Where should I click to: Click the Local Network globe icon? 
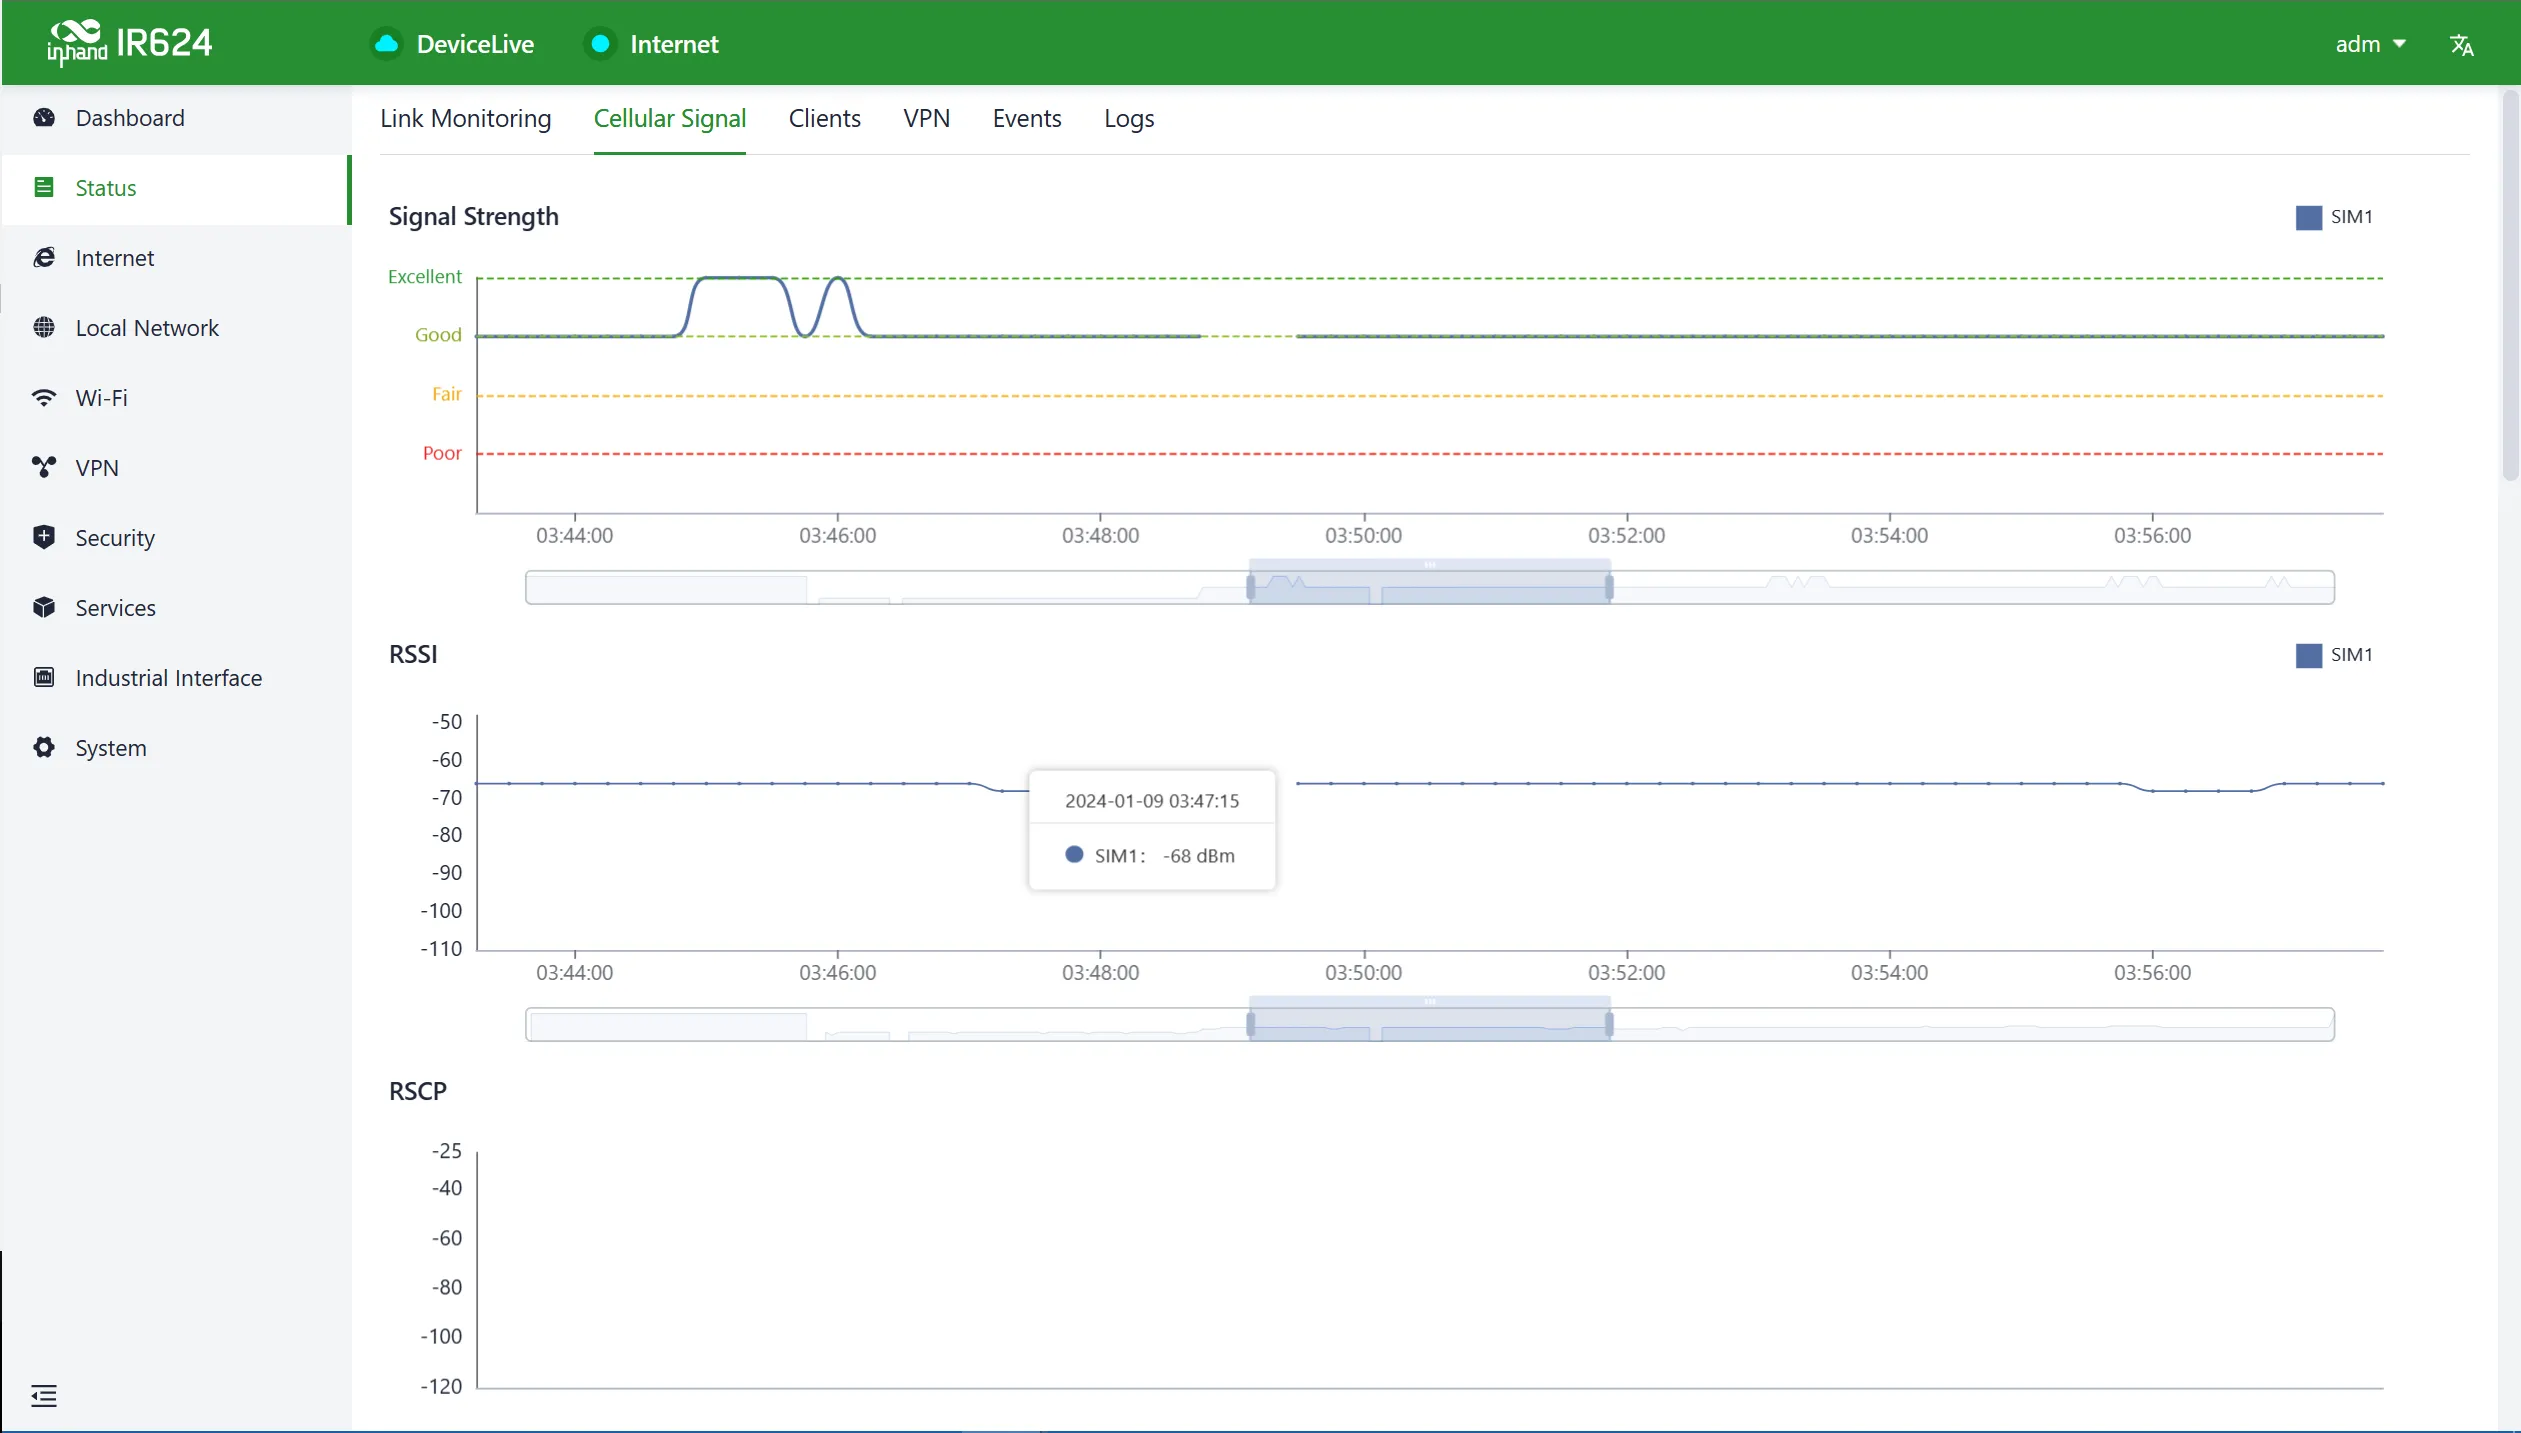click(44, 328)
